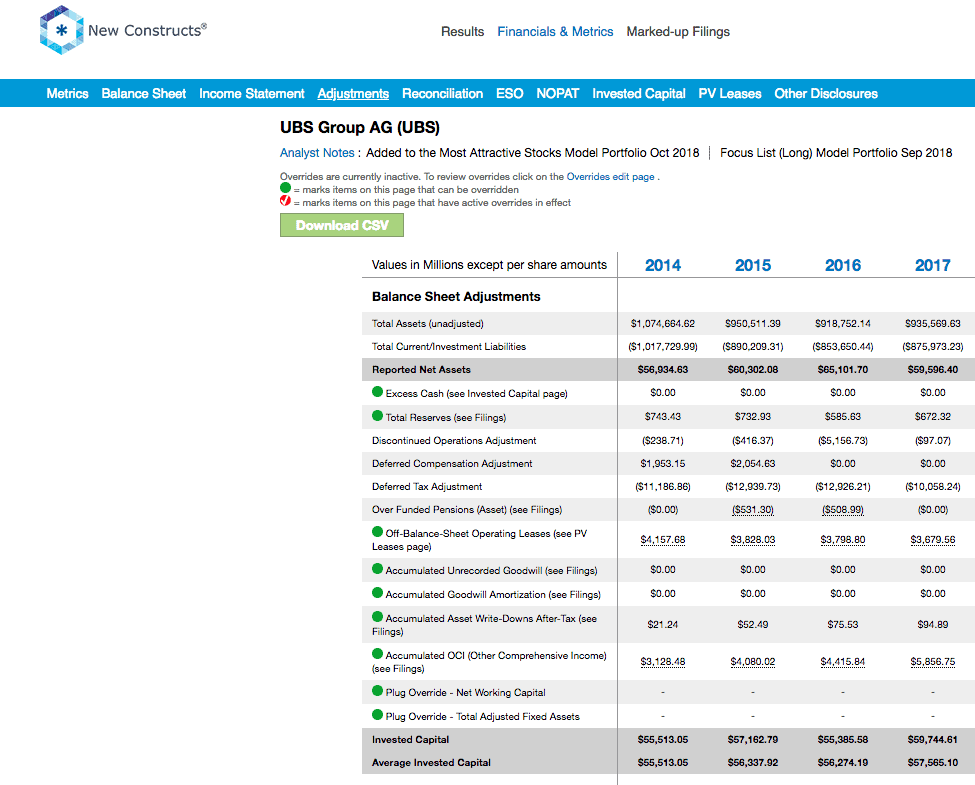The height and width of the screenshot is (785, 975).
Task: Click the UBS Group AG (UBS) heading
Action: [x=359, y=128]
